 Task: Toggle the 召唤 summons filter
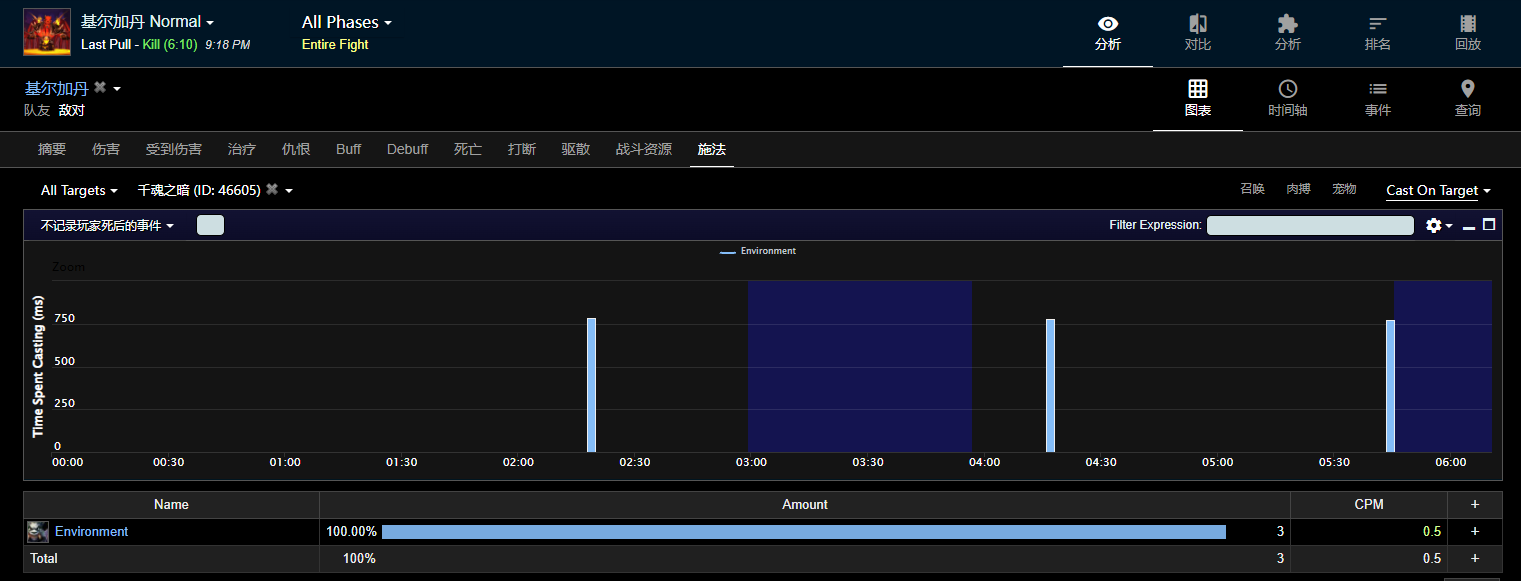click(x=1252, y=189)
